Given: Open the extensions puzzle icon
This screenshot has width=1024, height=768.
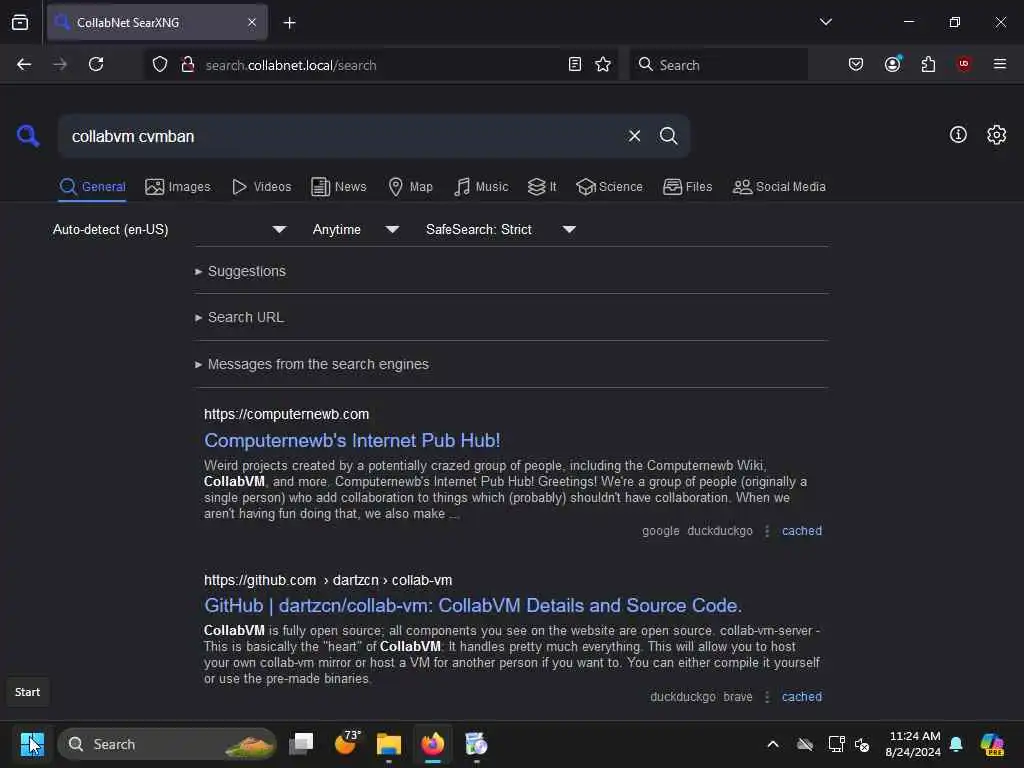Looking at the screenshot, I should click(928, 65).
